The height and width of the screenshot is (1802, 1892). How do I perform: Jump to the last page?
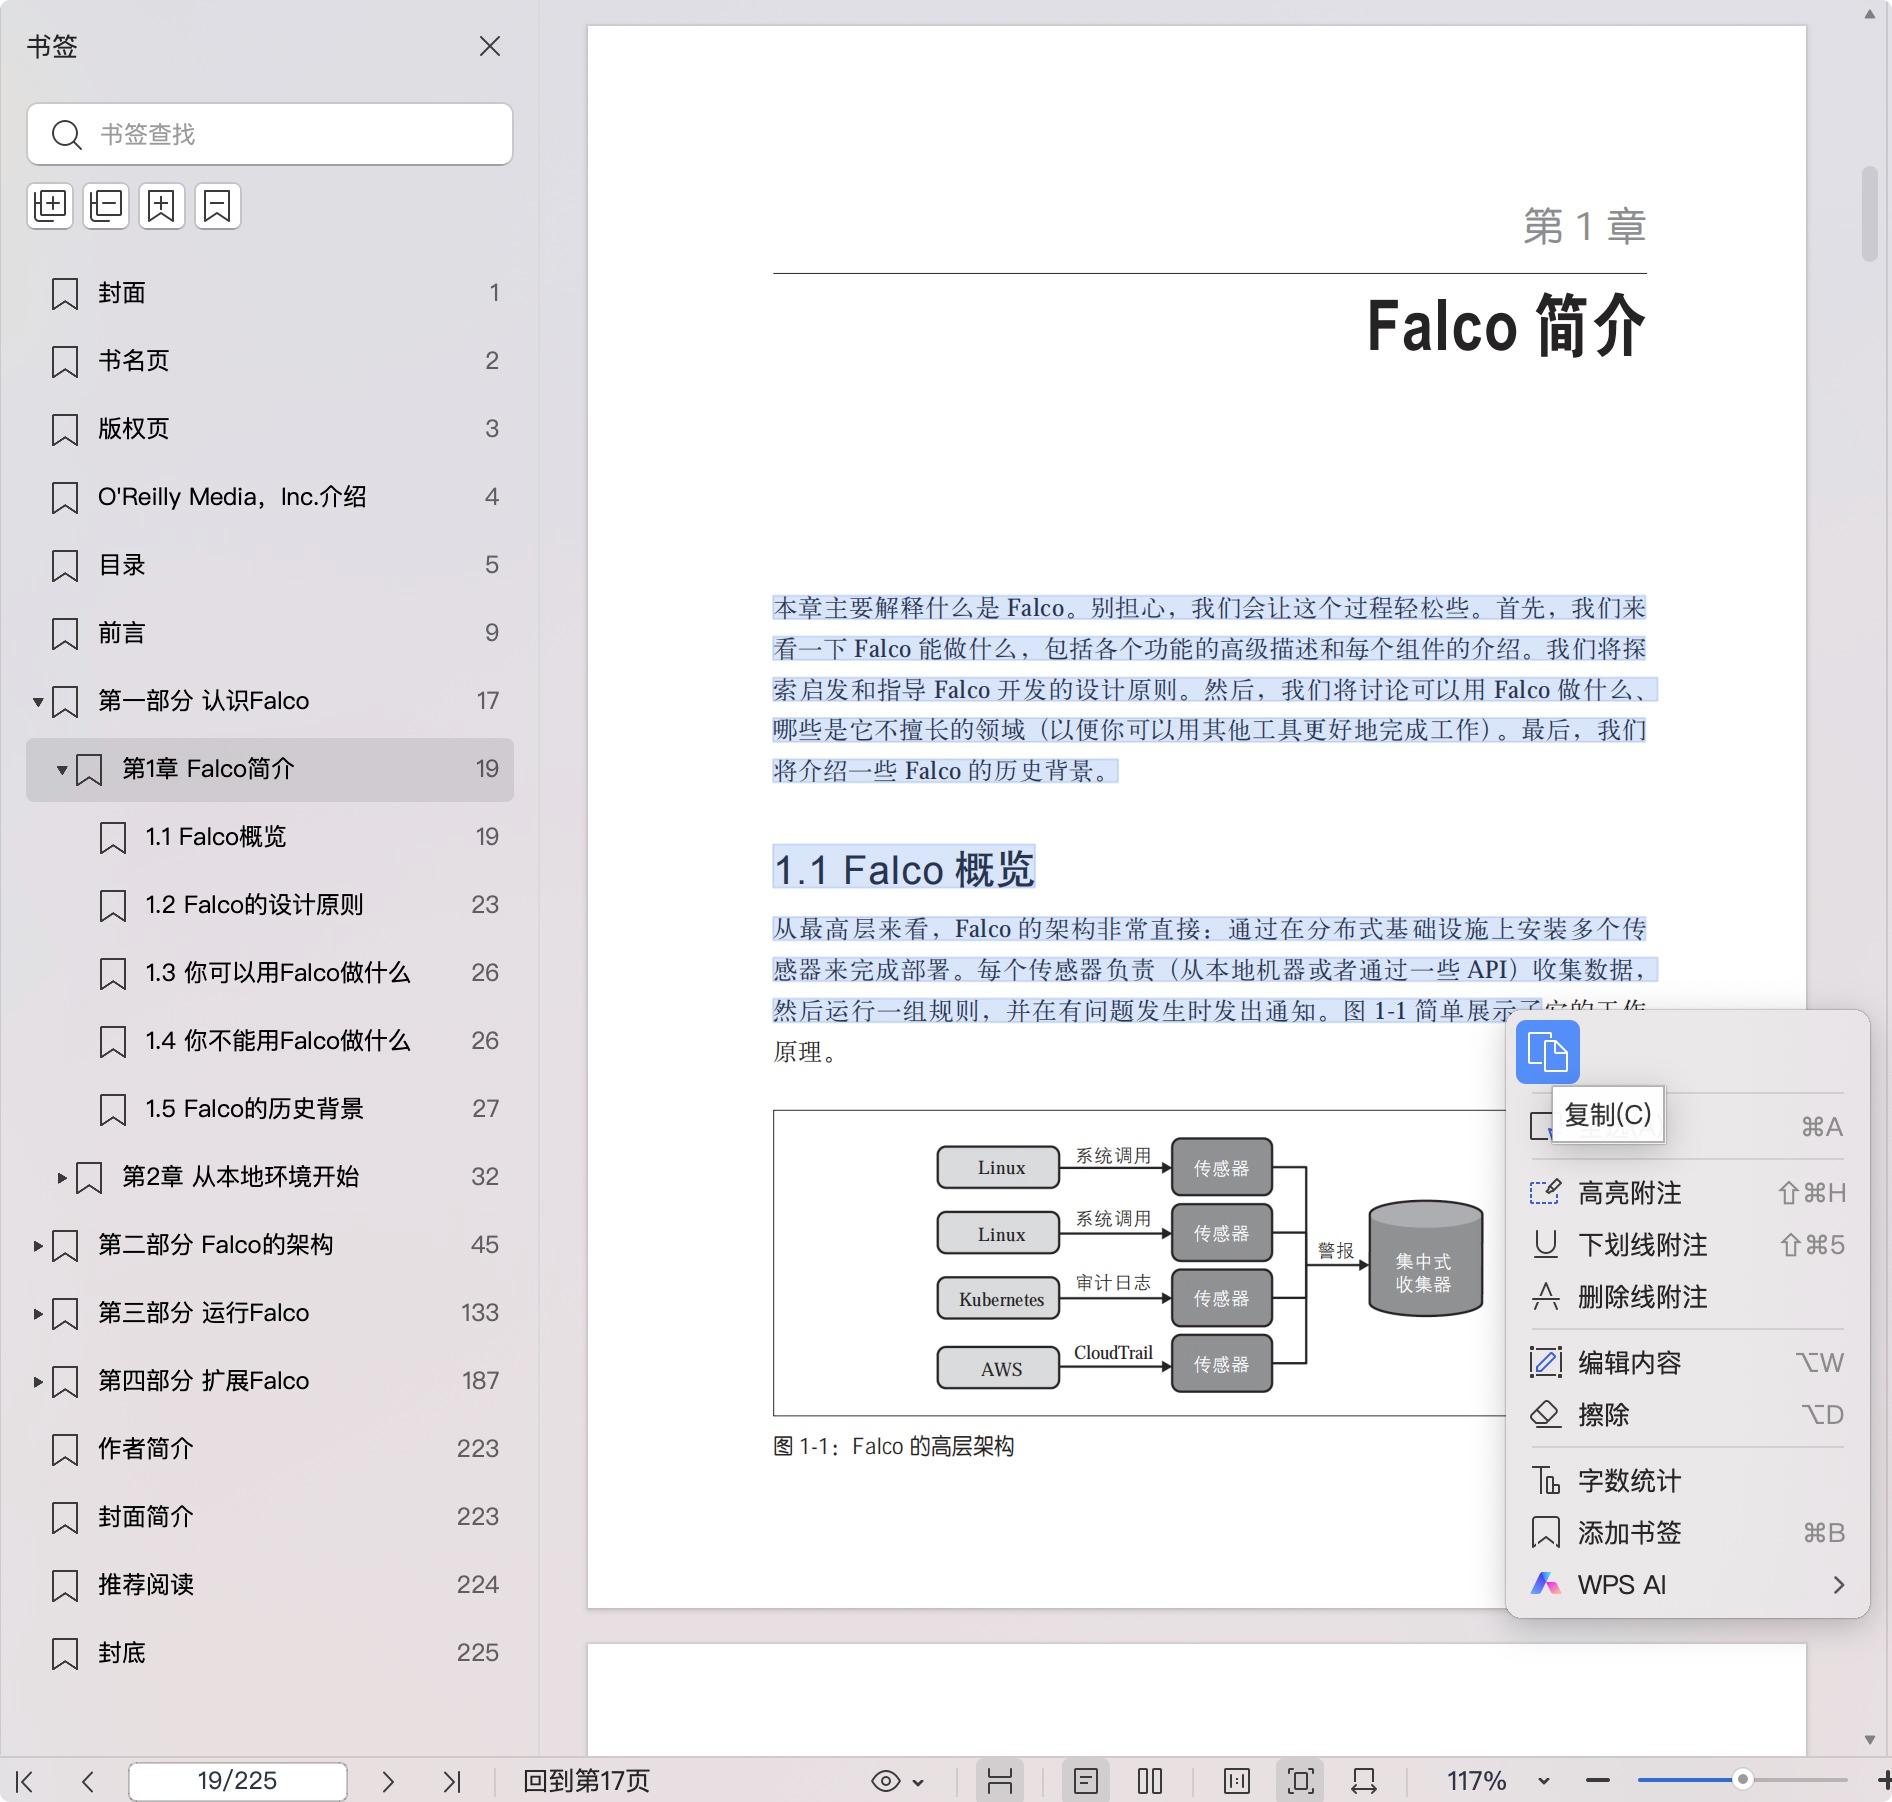452,1781
